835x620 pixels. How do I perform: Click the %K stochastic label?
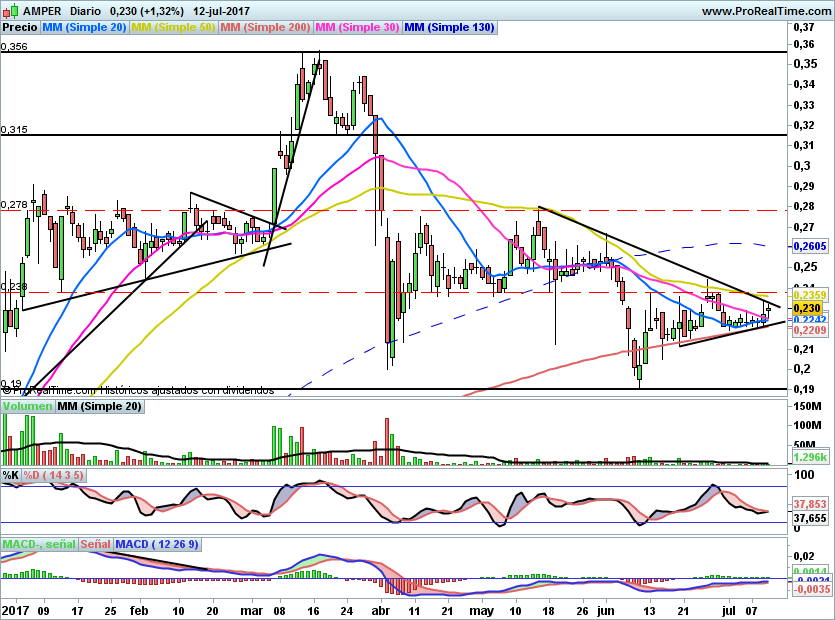pyautogui.click(x=11, y=474)
